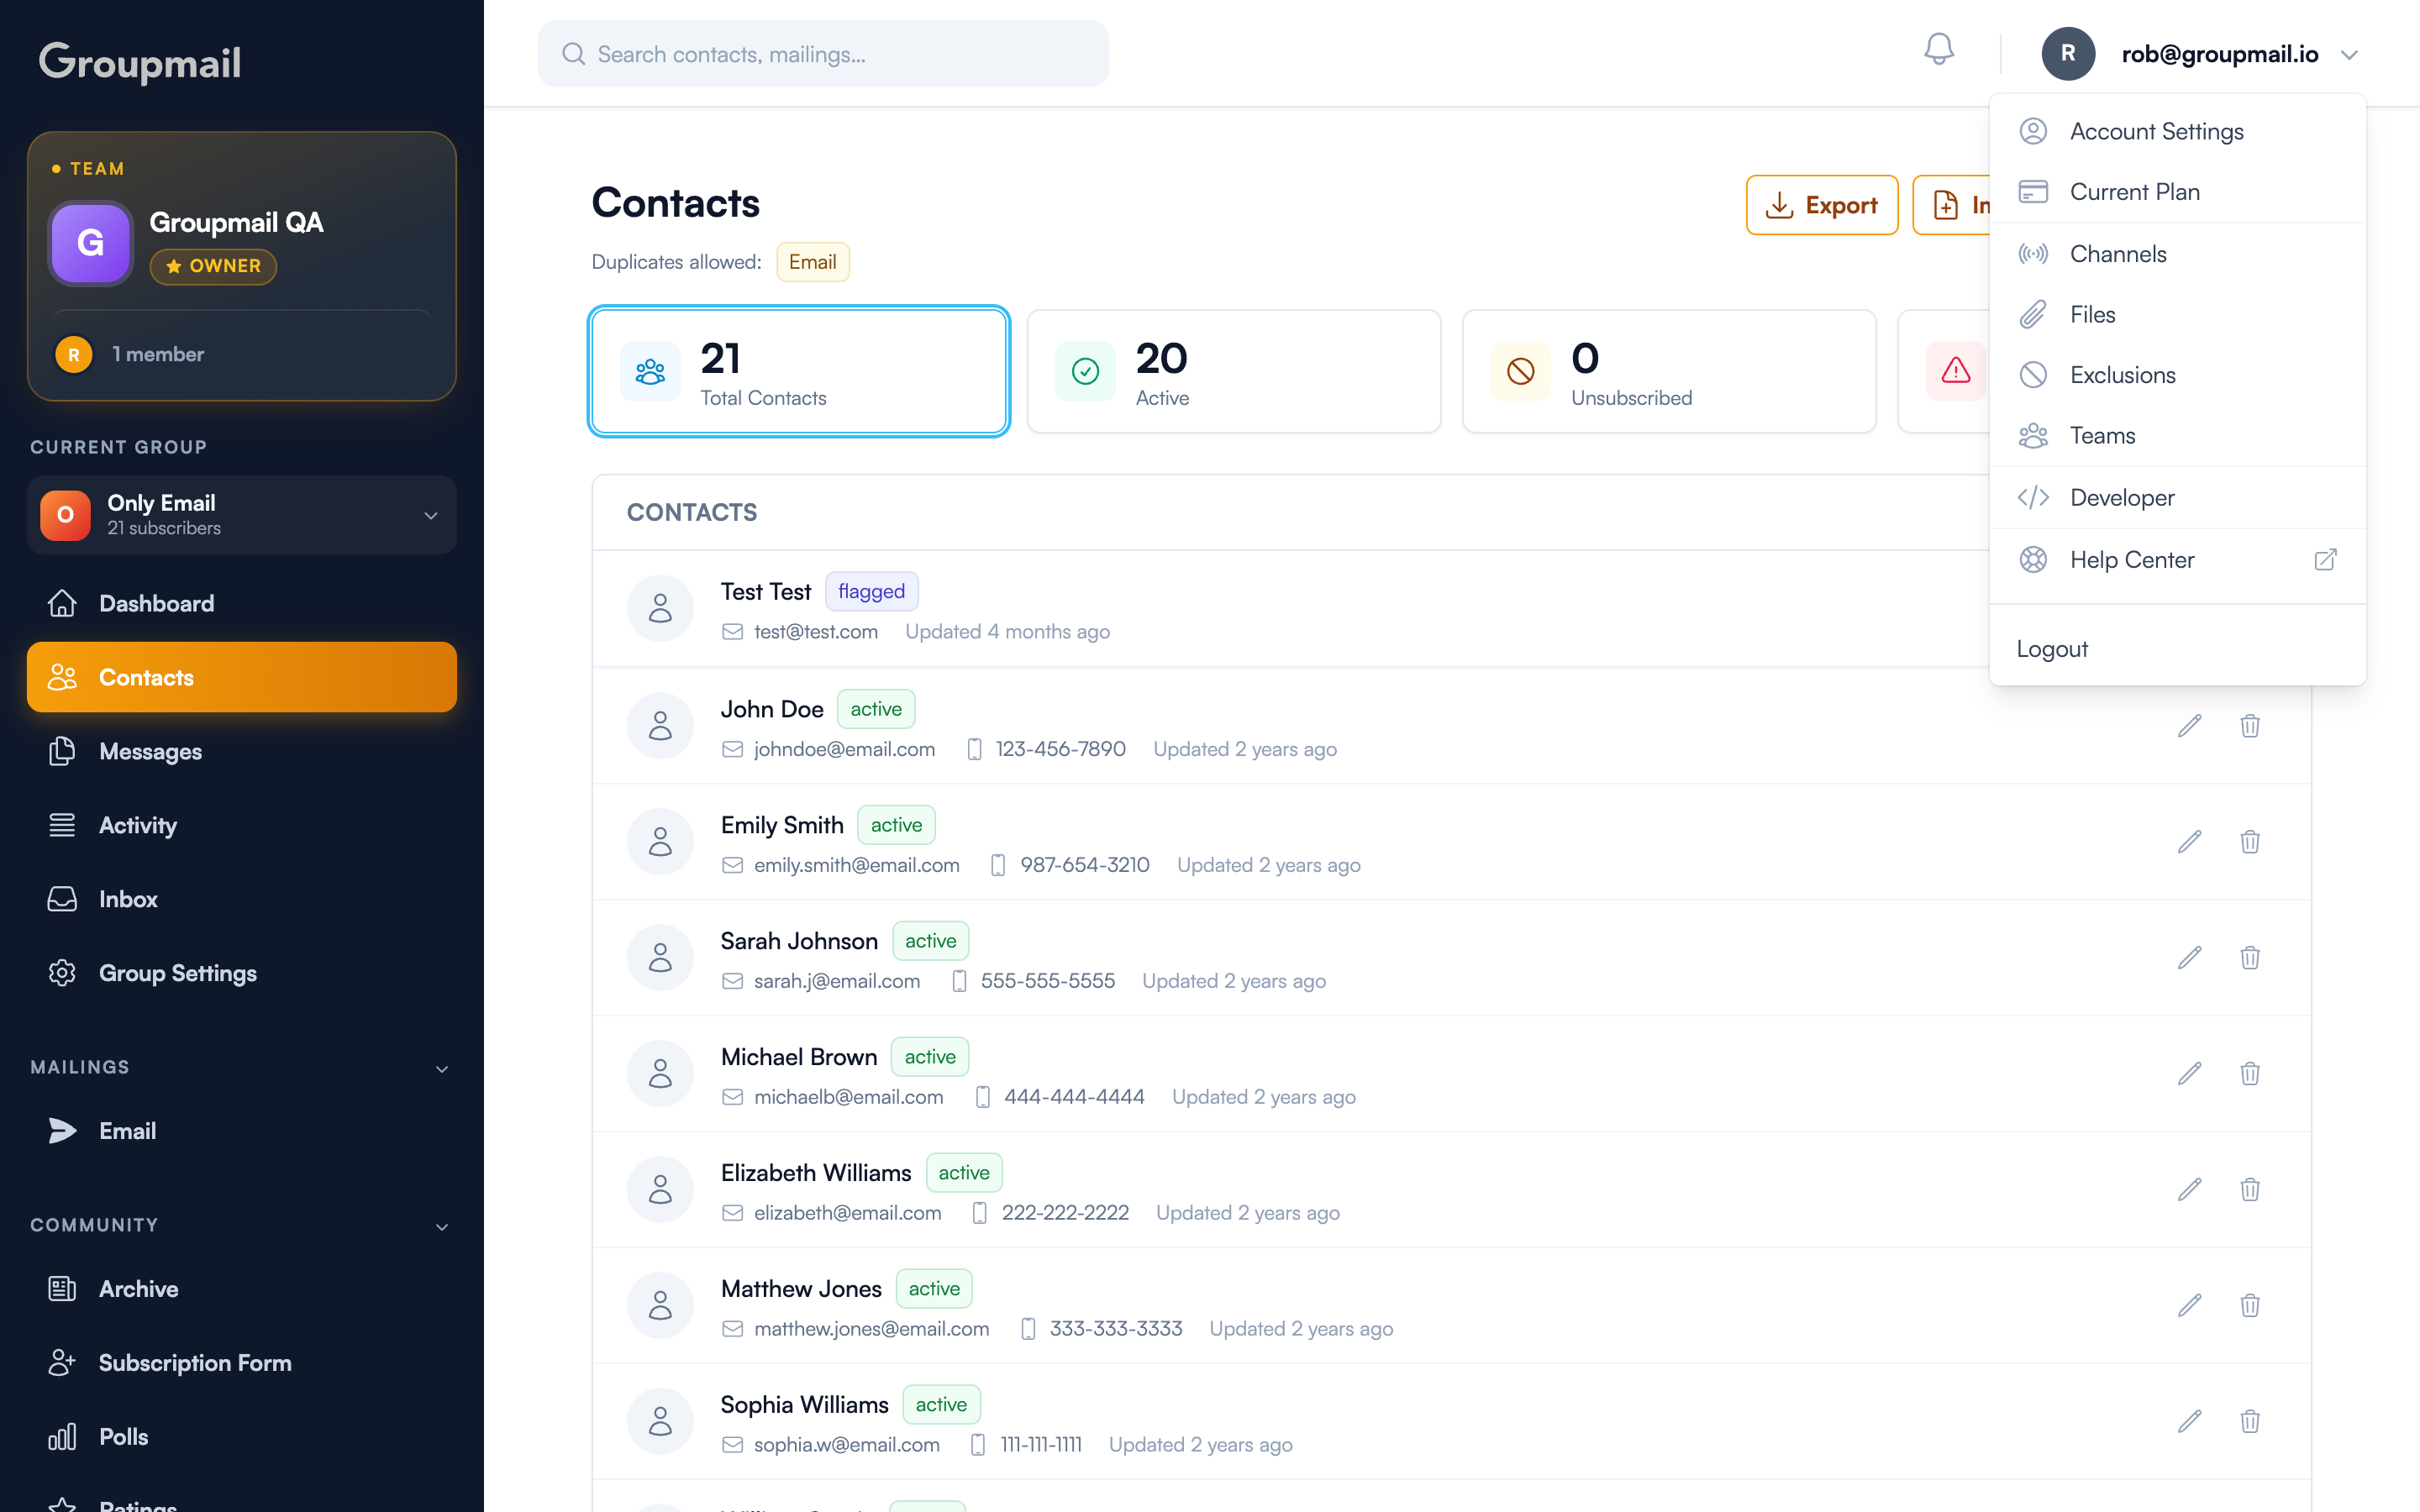Toggle the rob@groupmail.io account menu
The height and width of the screenshot is (1512, 2420).
pos(2200,54)
